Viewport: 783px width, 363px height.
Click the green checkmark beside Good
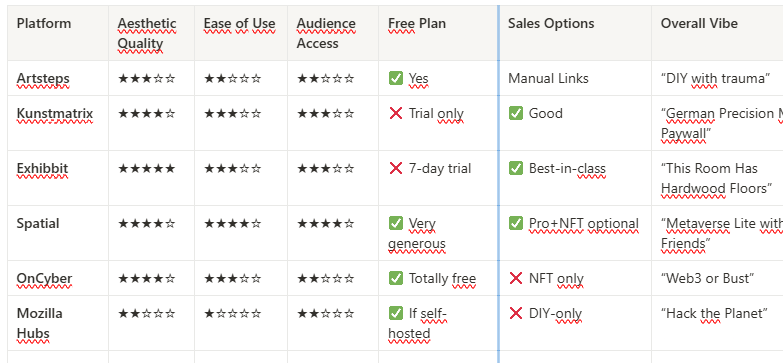pos(516,113)
